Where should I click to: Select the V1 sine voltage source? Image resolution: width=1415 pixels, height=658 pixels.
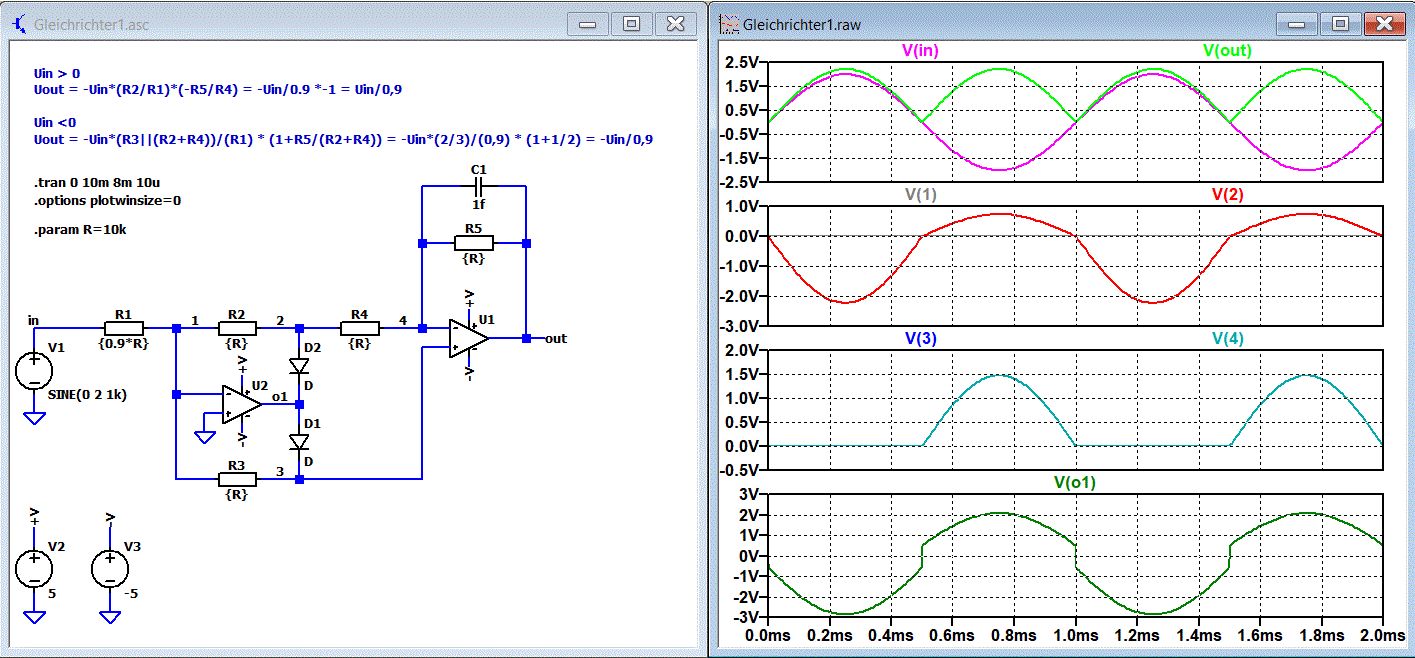[x=34, y=371]
